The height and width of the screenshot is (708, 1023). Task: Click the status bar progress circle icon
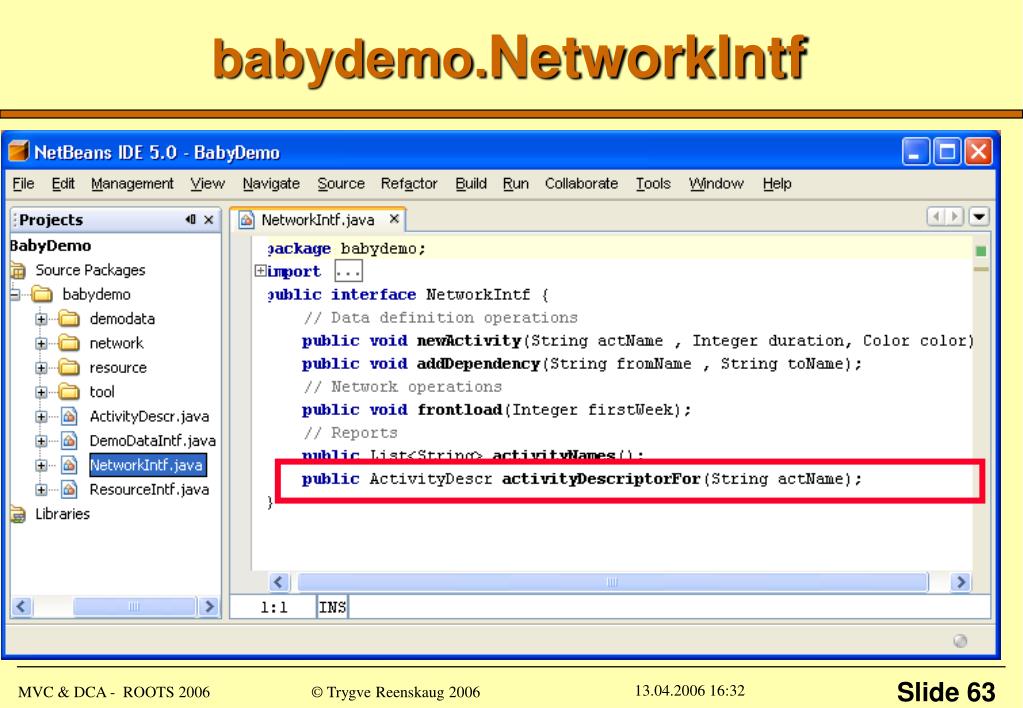coord(960,641)
